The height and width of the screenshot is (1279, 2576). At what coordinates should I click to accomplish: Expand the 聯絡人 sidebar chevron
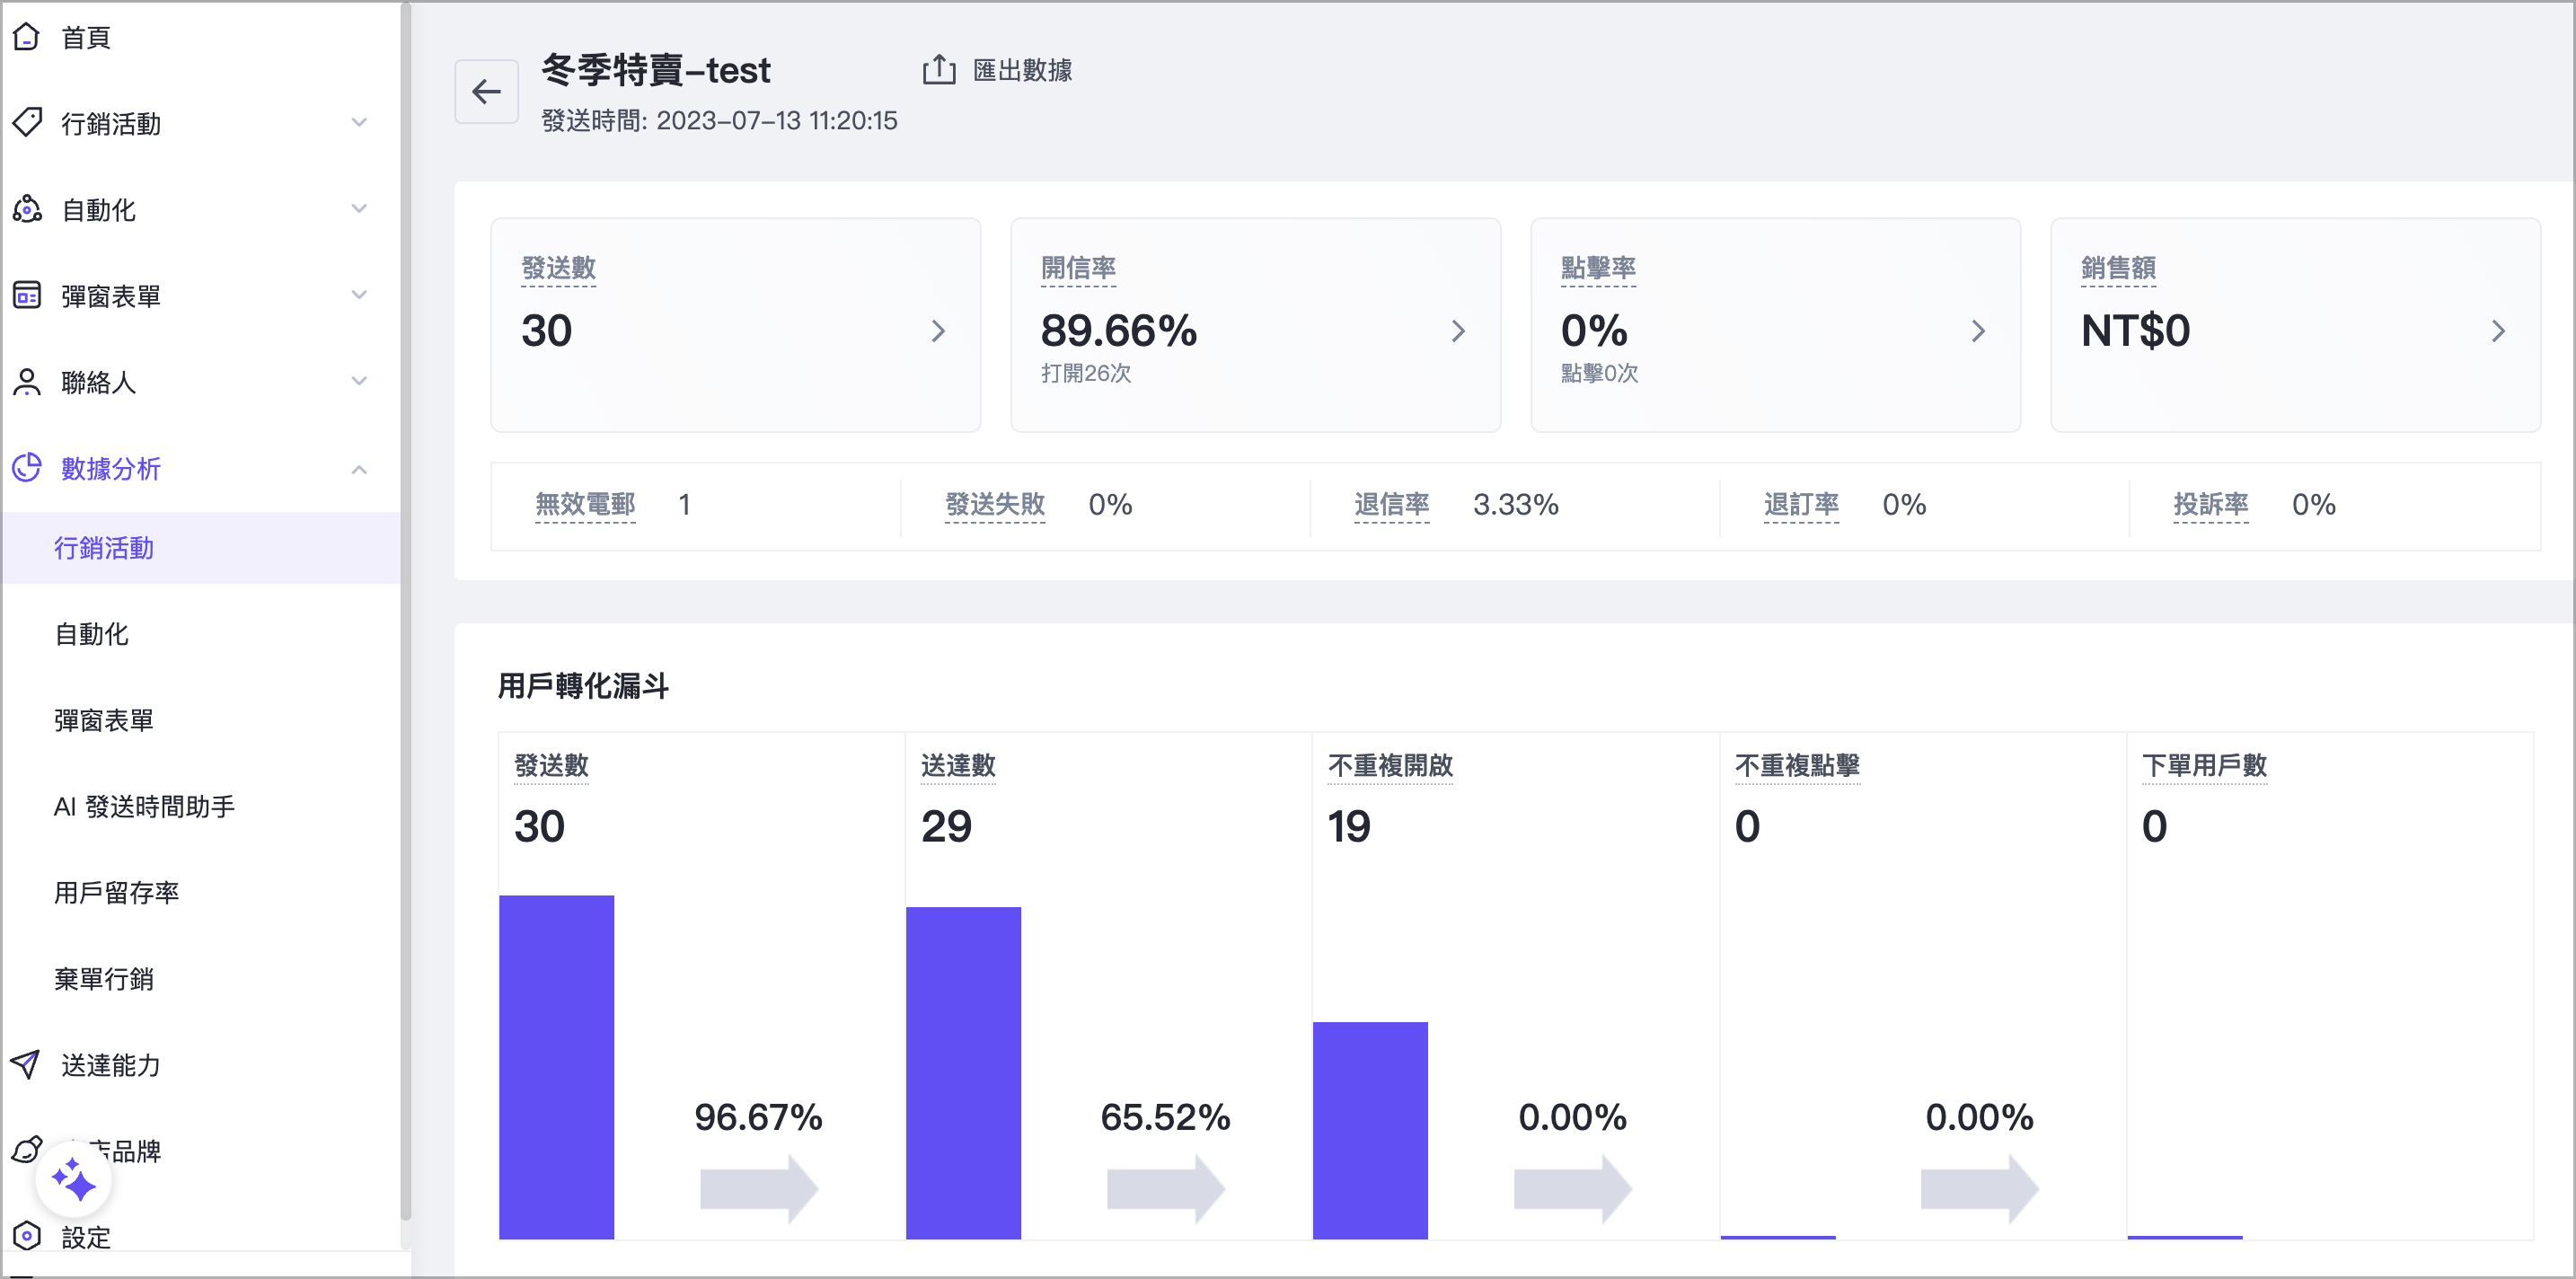coord(359,381)
